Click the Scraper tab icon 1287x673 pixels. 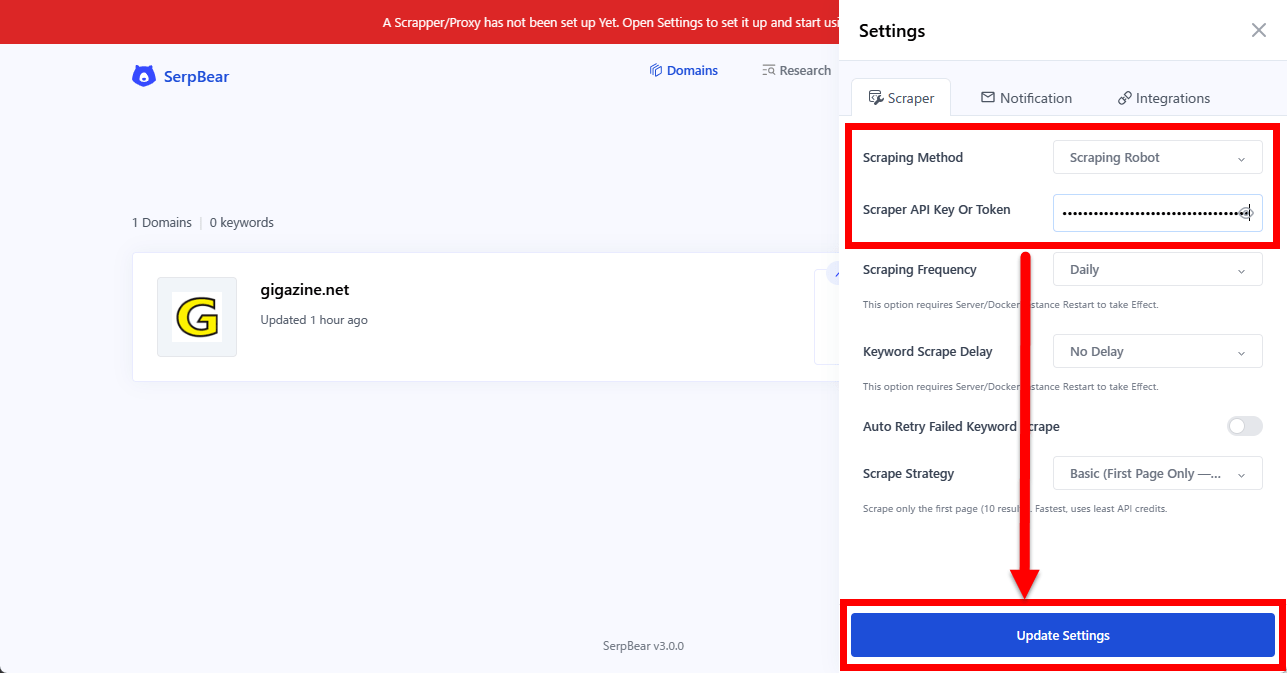pos(876,98)
